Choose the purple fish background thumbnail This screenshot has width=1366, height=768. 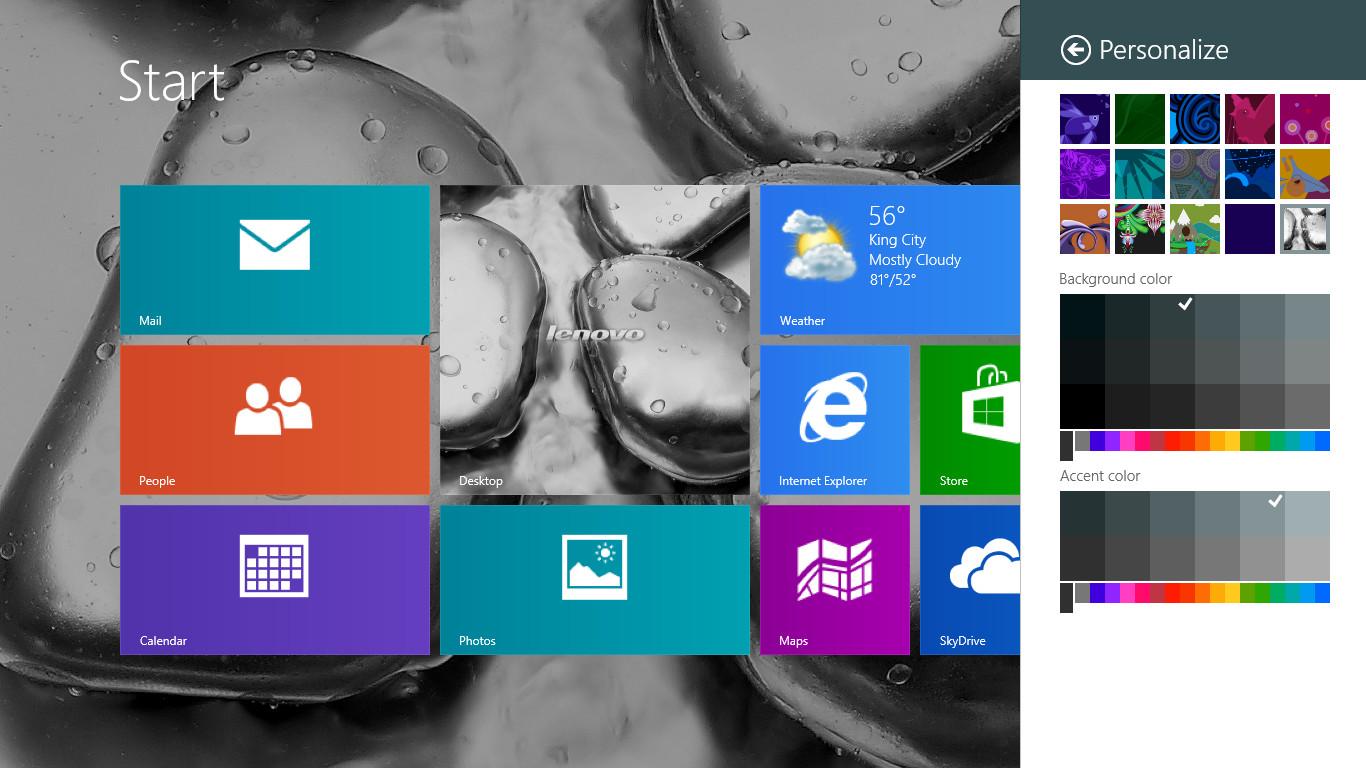pyautogui.click(x=1085, y=119)
